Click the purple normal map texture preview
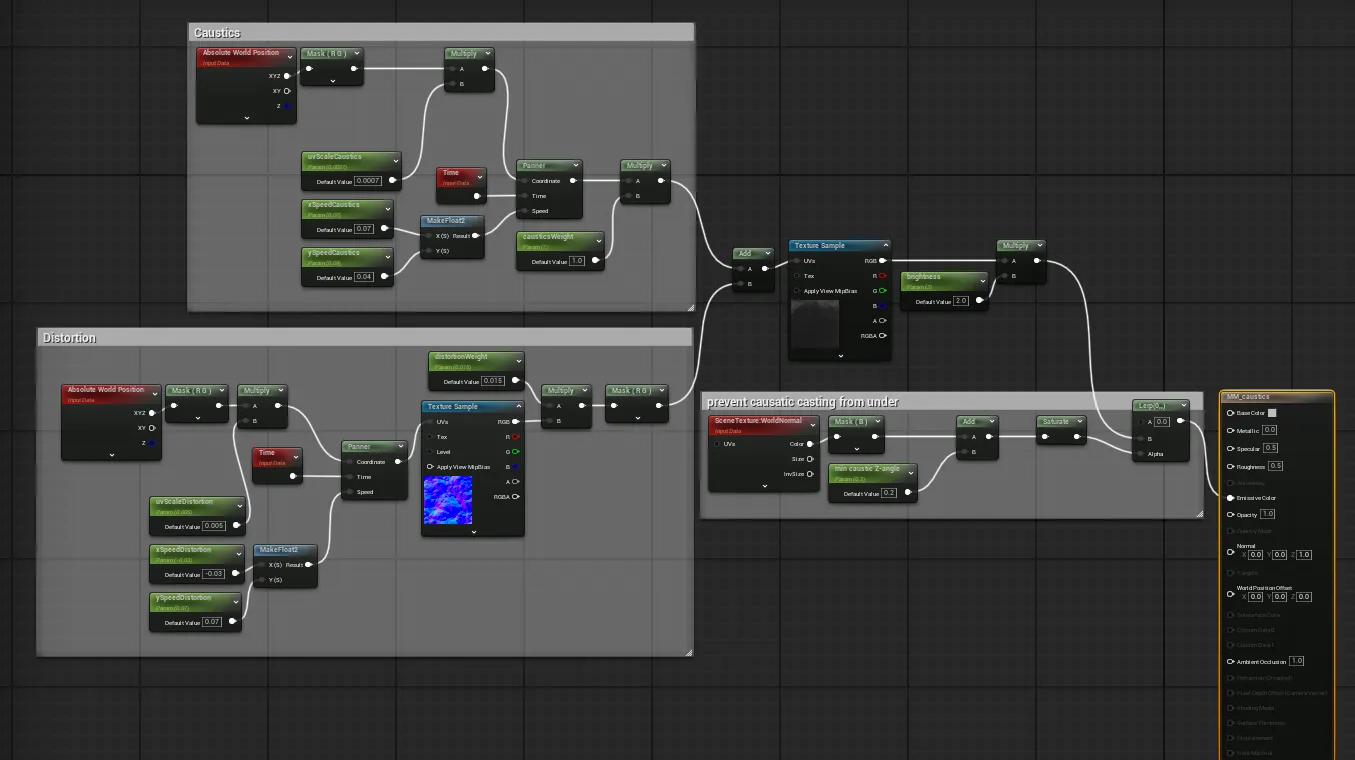The width and height of the screenshot is (1355, 760). [448, 500]
